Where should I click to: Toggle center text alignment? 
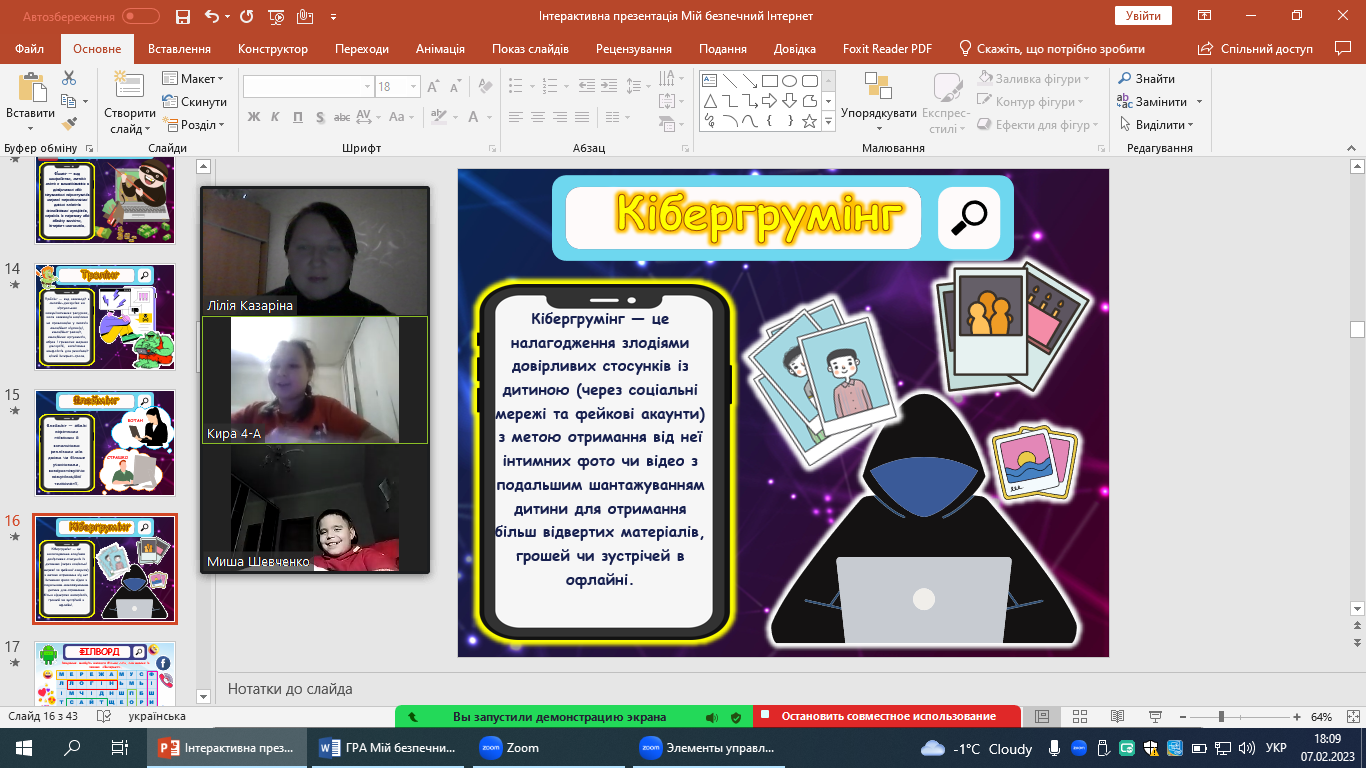539,117
